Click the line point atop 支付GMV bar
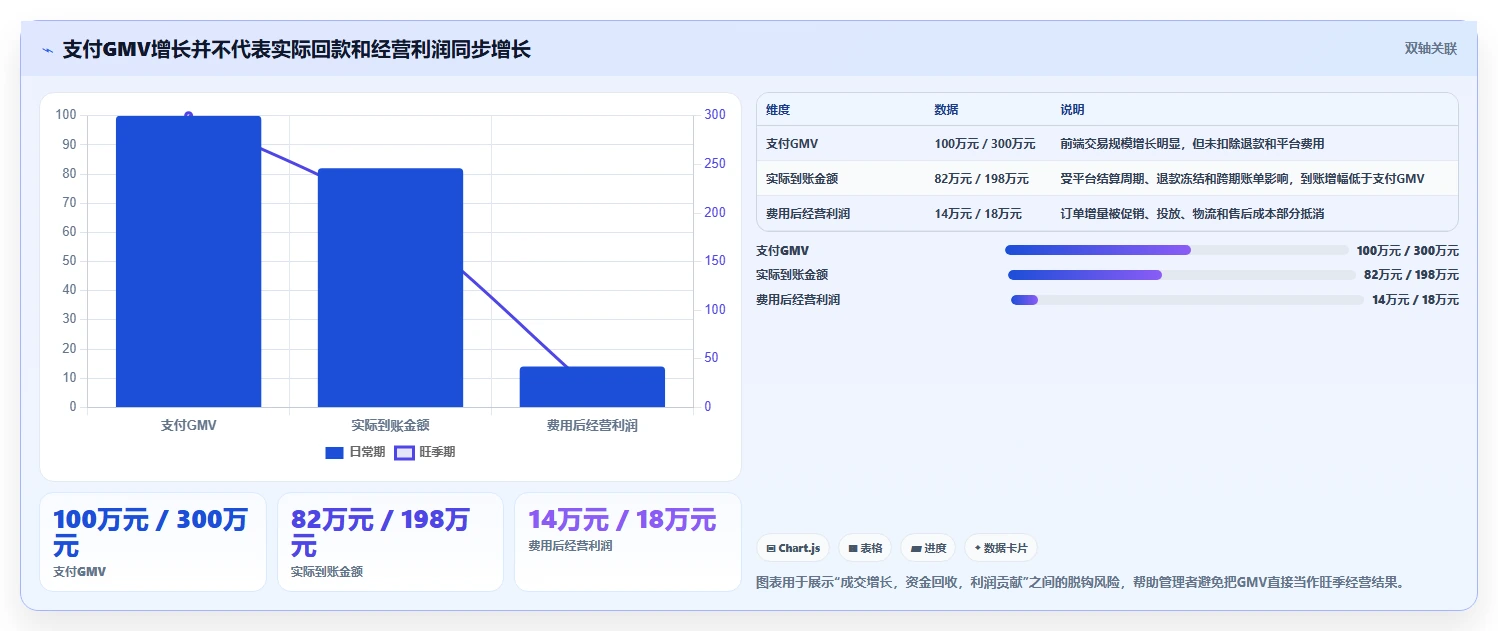Screen dimensions: 1498x631 [188, 116]
